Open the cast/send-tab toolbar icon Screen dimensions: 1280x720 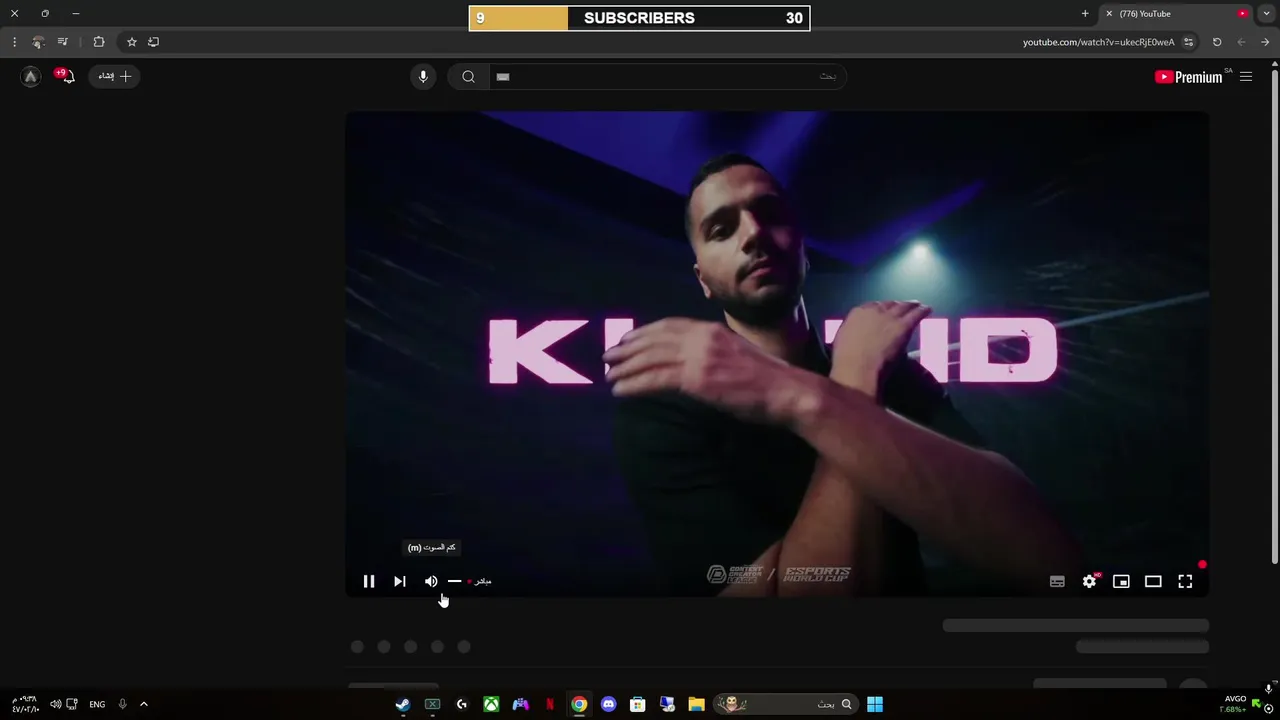(x=153, y=42)
